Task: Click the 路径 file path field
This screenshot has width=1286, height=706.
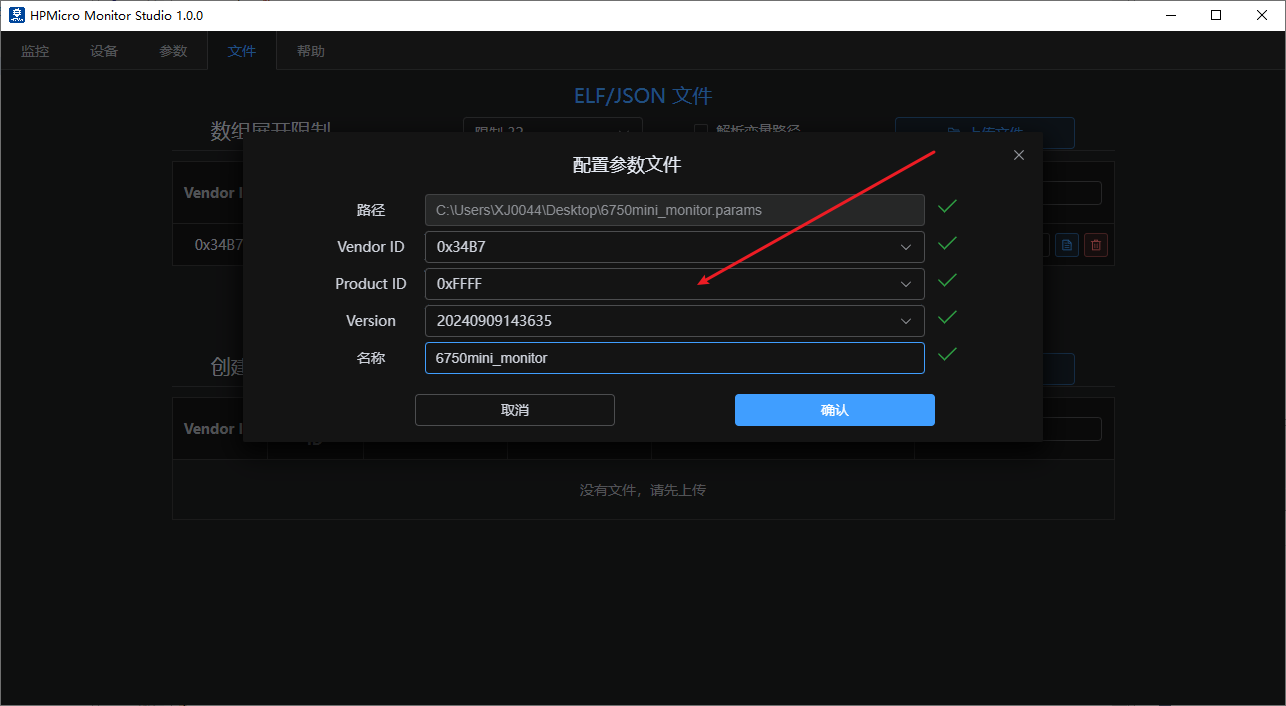Action: [x=674, y=210]
